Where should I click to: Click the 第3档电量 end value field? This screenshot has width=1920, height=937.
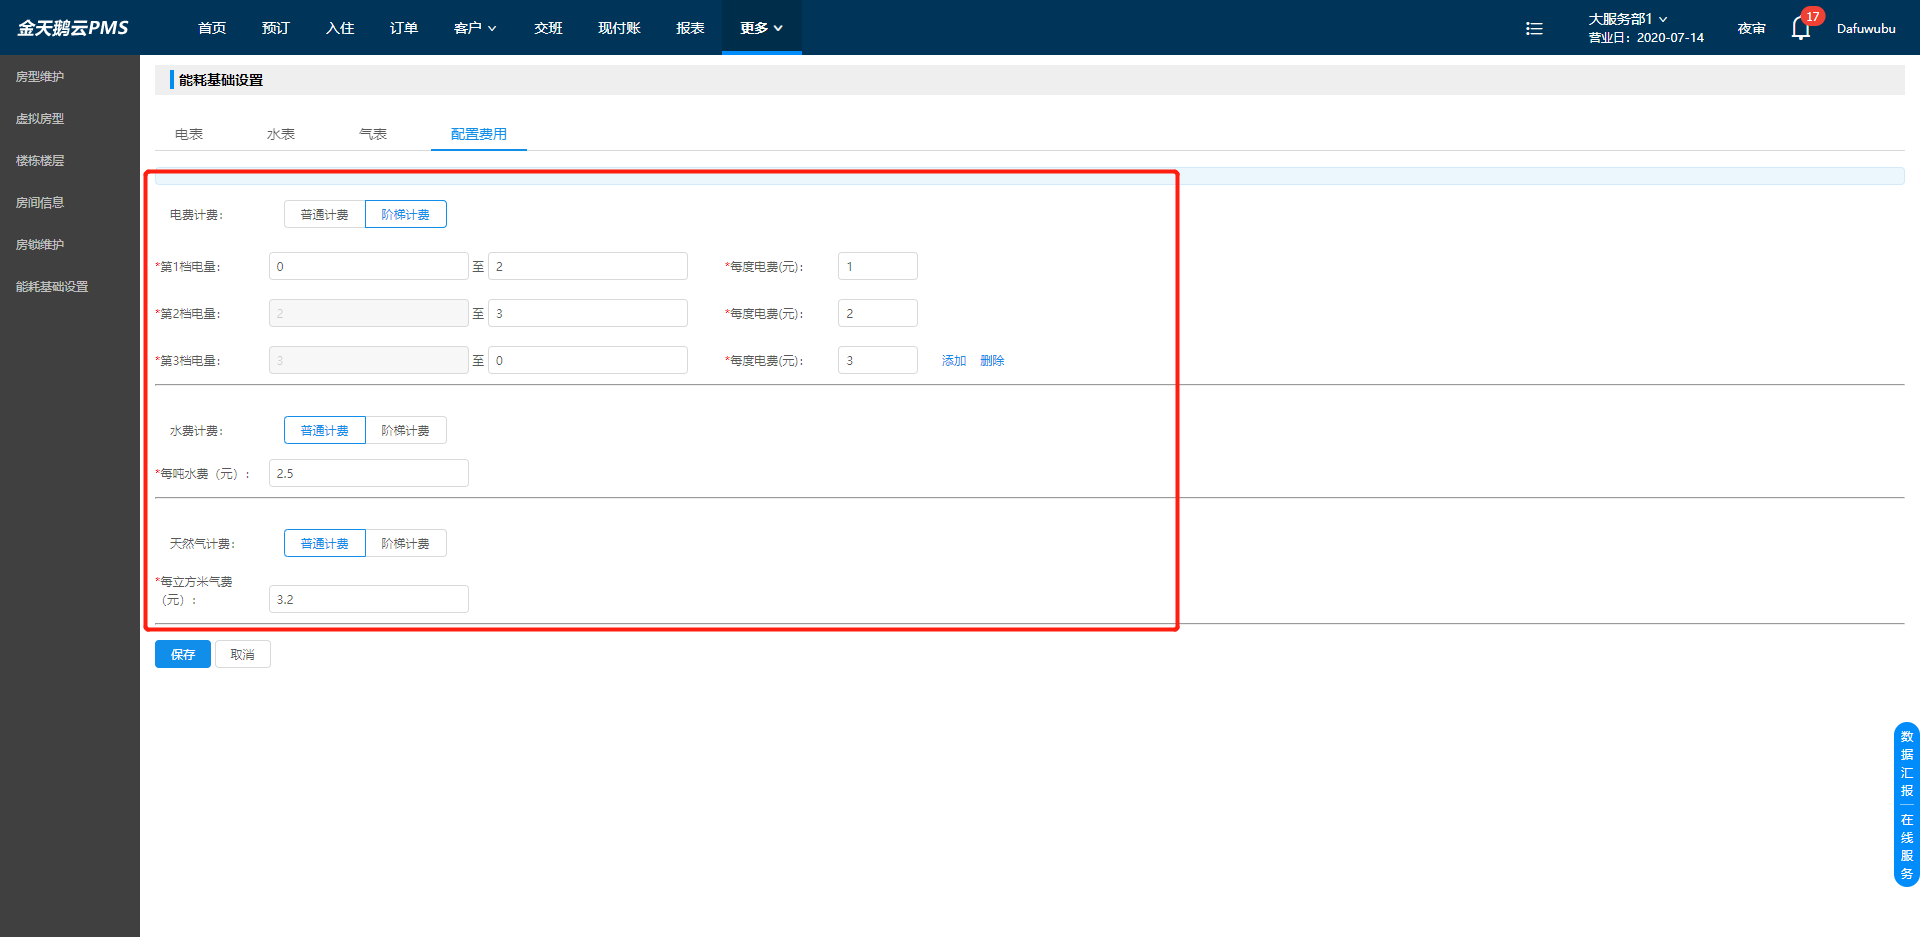coord(588,360)
